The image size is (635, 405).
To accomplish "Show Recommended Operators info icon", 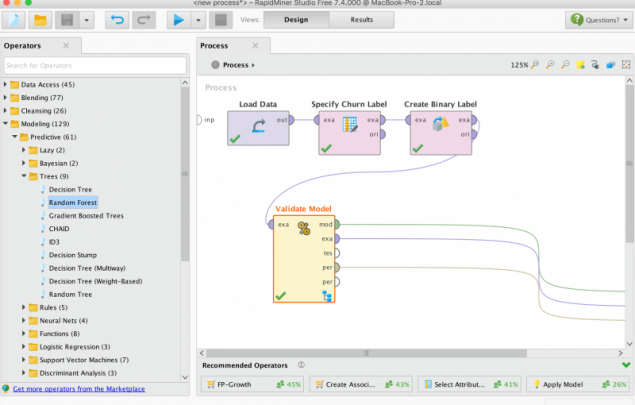I will 301,365.
